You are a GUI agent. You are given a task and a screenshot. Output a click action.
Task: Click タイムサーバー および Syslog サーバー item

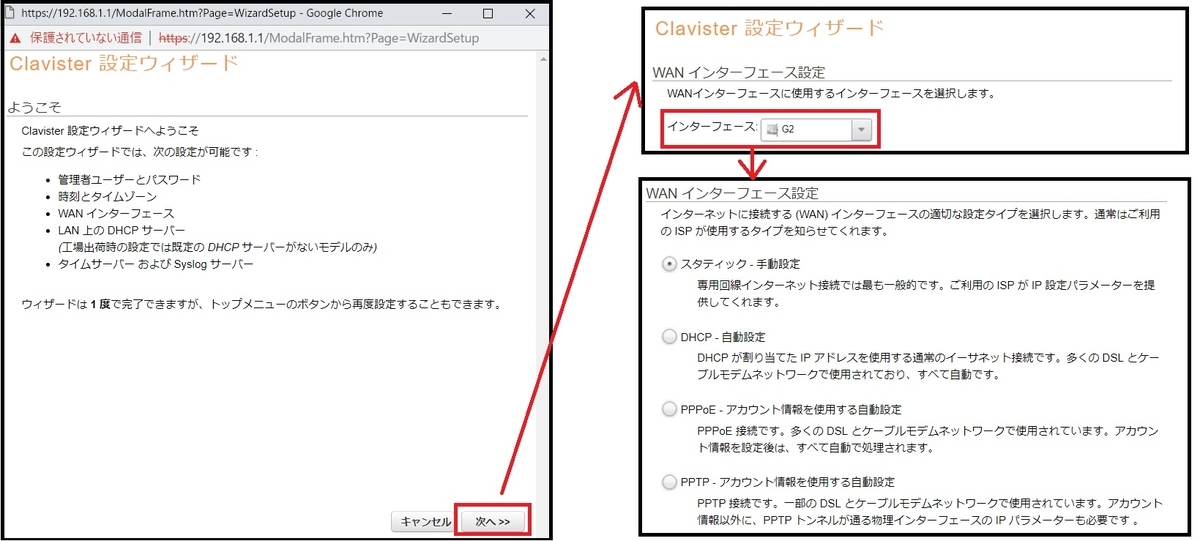pos(156,264)
